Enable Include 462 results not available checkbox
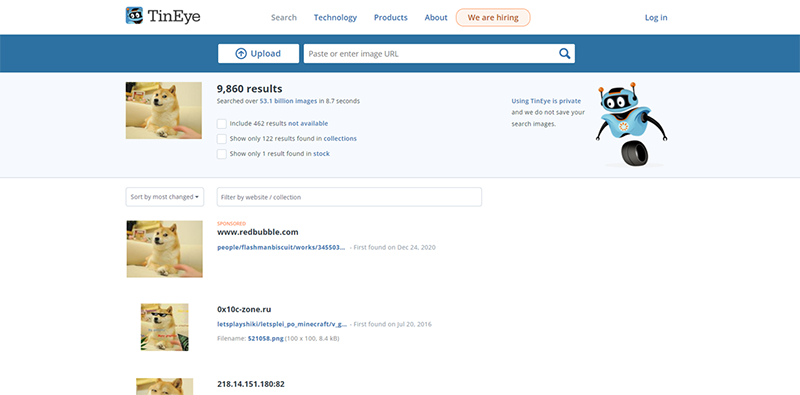Screen dimensions: 800x395 tap(221, 124)
